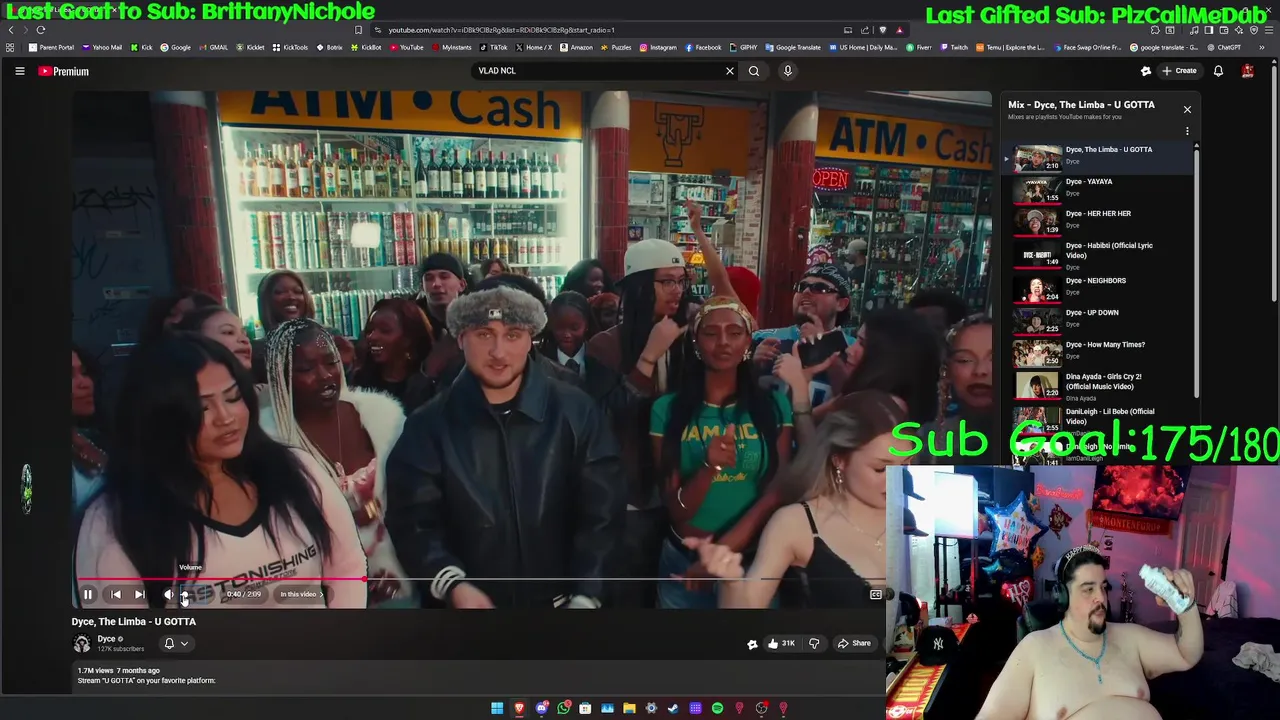Open the Create button
This screenshot has width=1280, height=720.
(x=1179, y=71)
